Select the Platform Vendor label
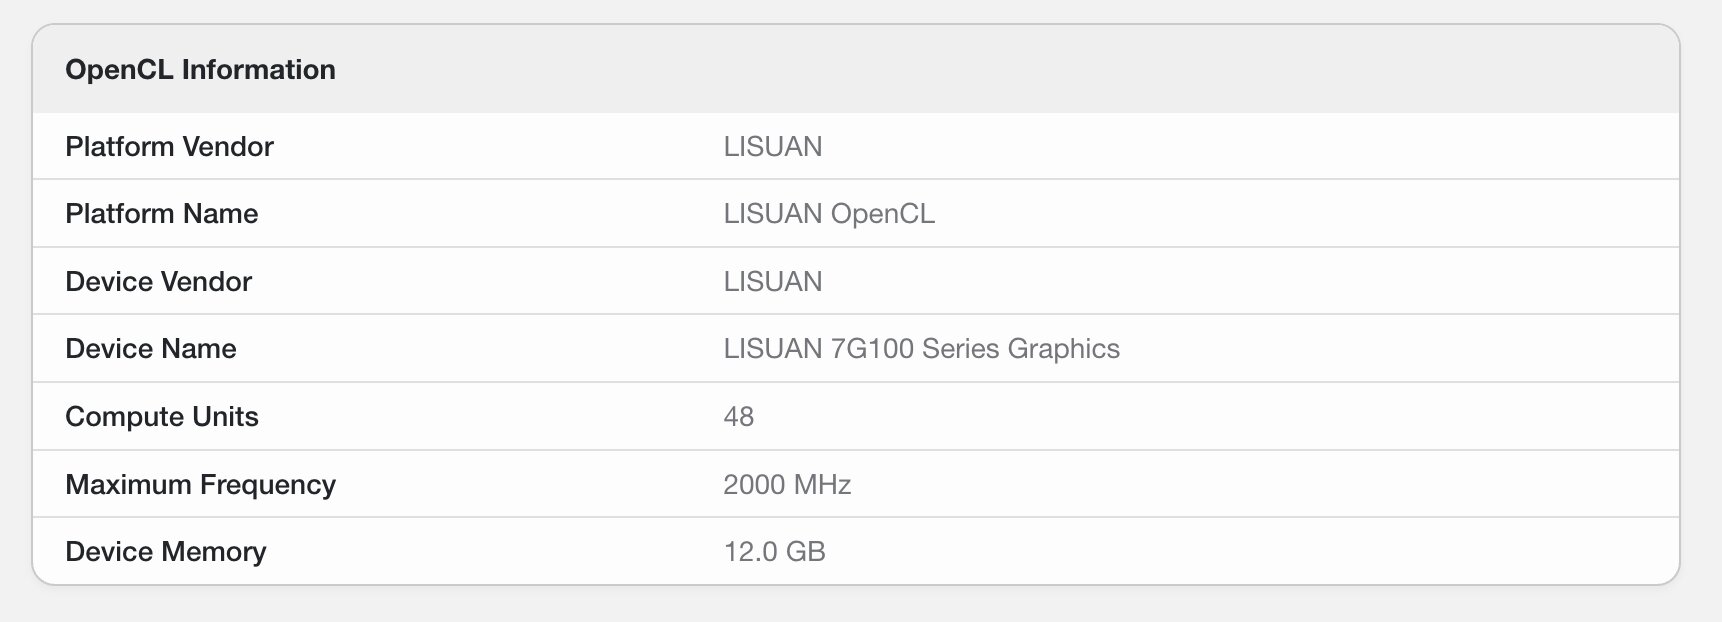Screen dimensions: 1722x622 169,146
